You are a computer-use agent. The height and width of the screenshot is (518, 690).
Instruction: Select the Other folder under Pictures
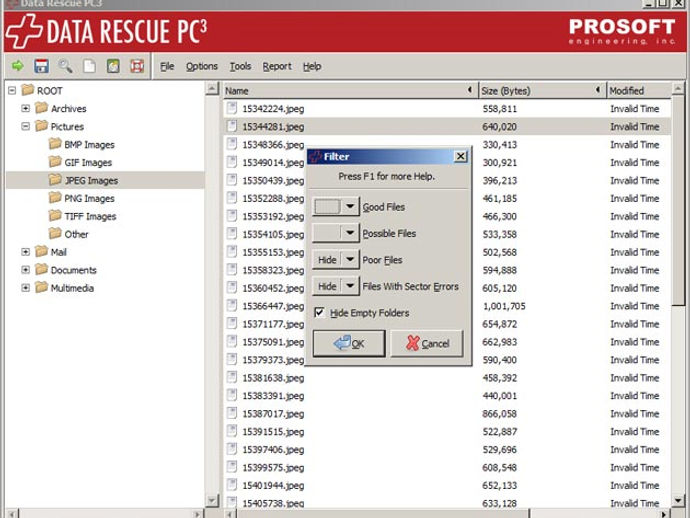[76, 234]
